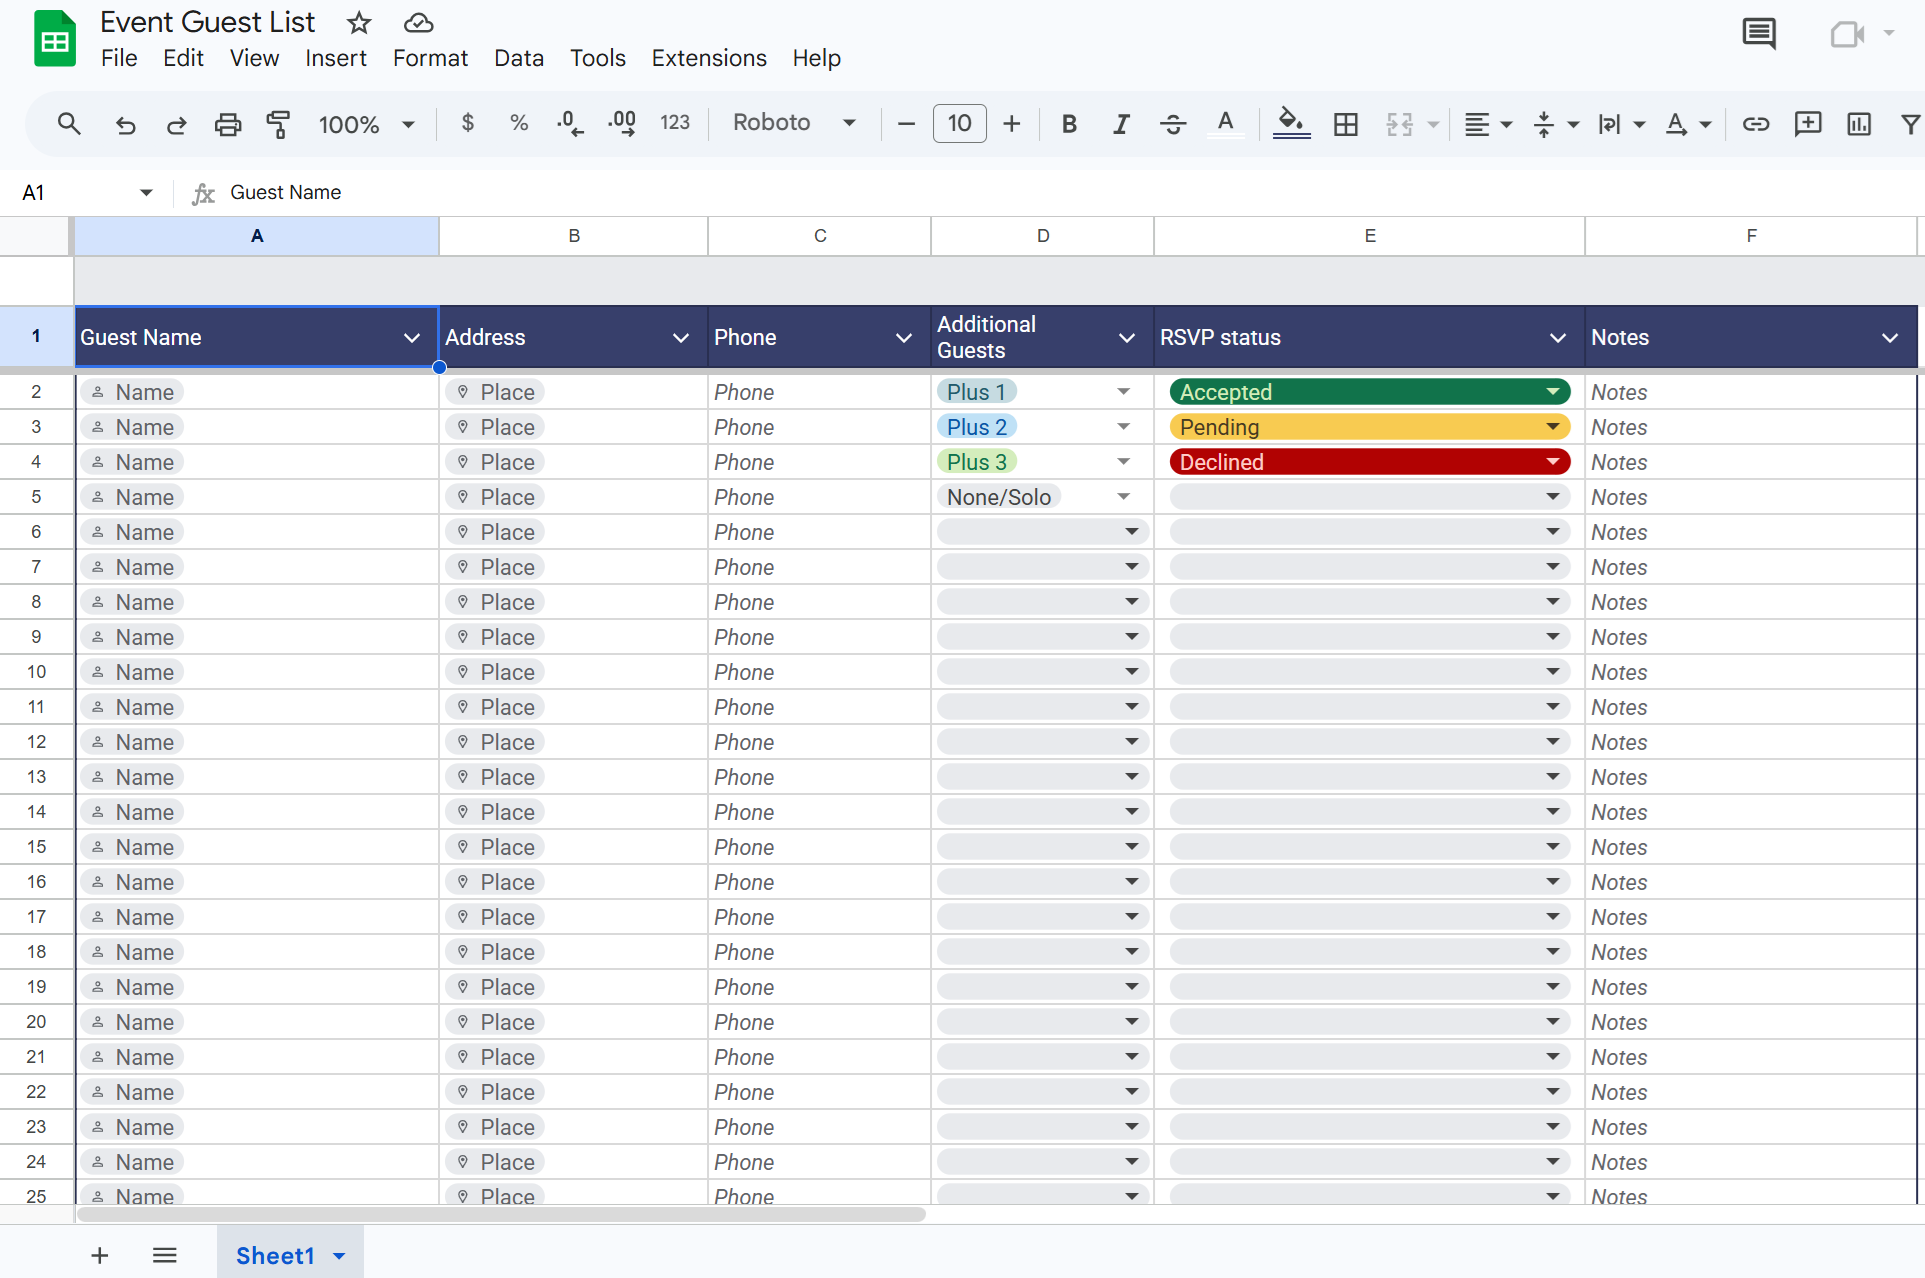Open the Format menu

430,58
